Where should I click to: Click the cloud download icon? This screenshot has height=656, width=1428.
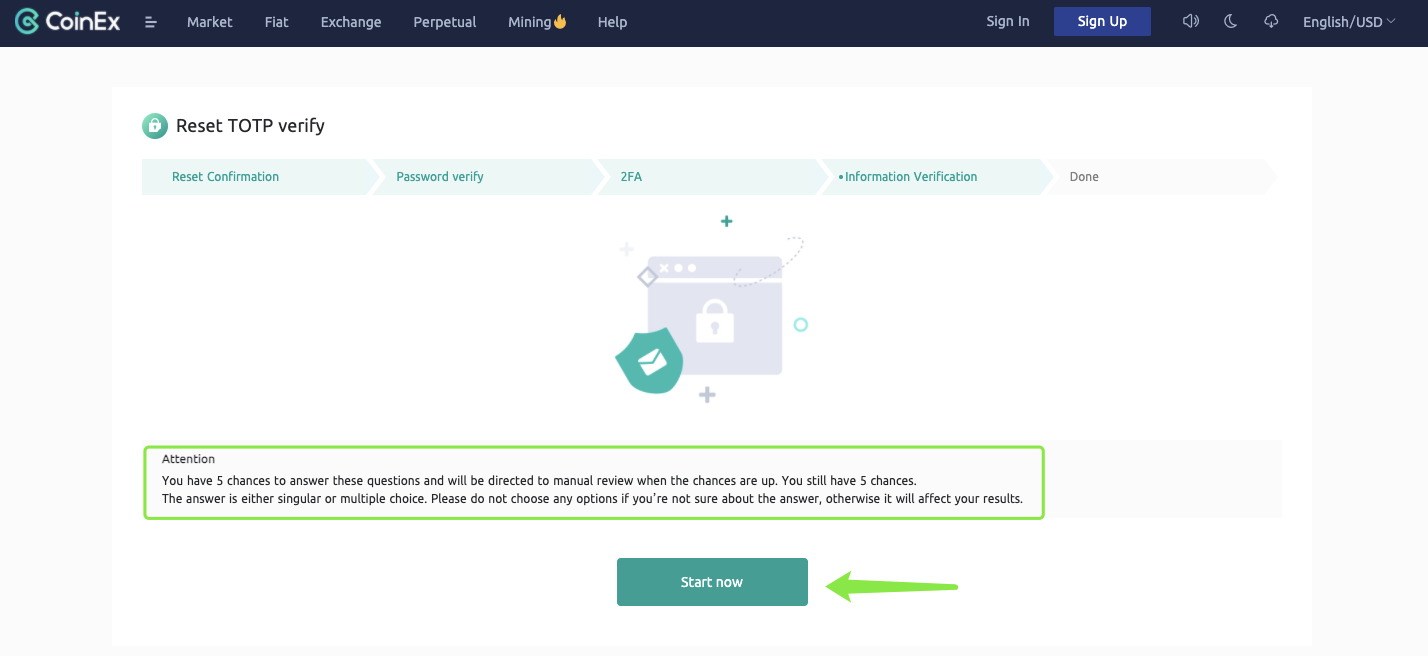tap(1271, 21)
